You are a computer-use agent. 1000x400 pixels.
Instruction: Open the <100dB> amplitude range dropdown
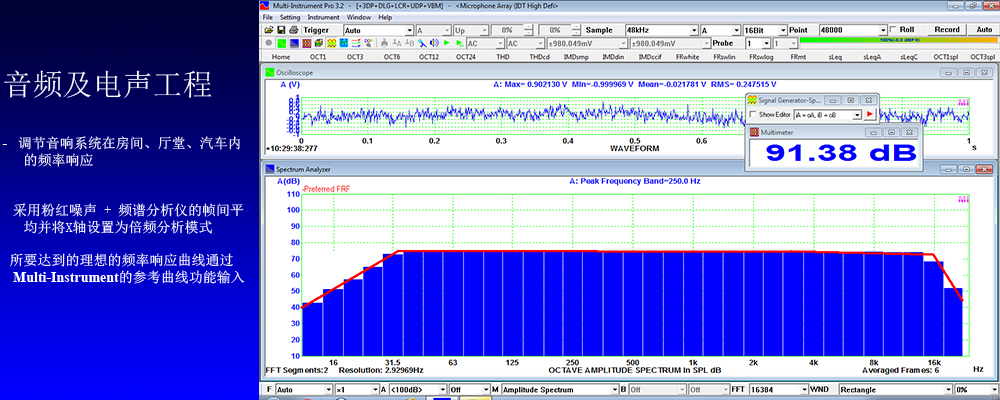[418, 390]
